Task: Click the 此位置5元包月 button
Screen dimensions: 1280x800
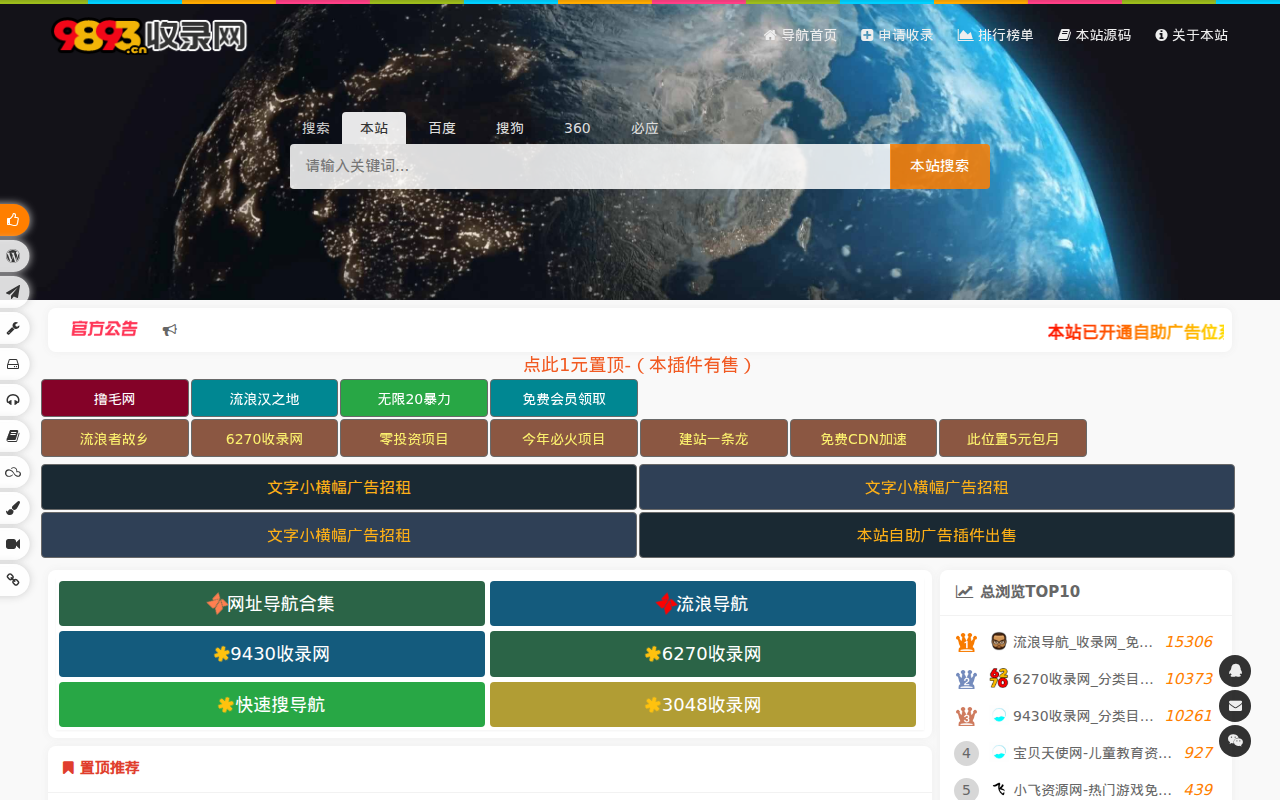Action: [x=1013, y=438]
